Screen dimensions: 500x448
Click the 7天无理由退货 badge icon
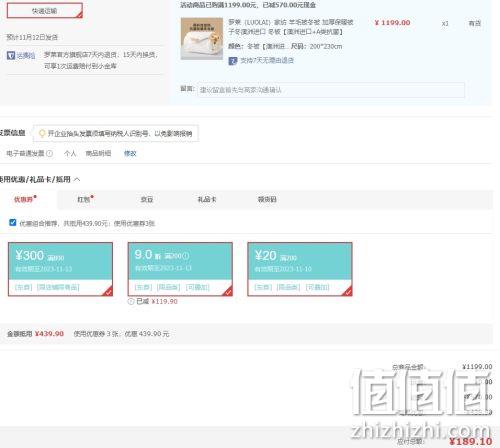click(233, 61)
